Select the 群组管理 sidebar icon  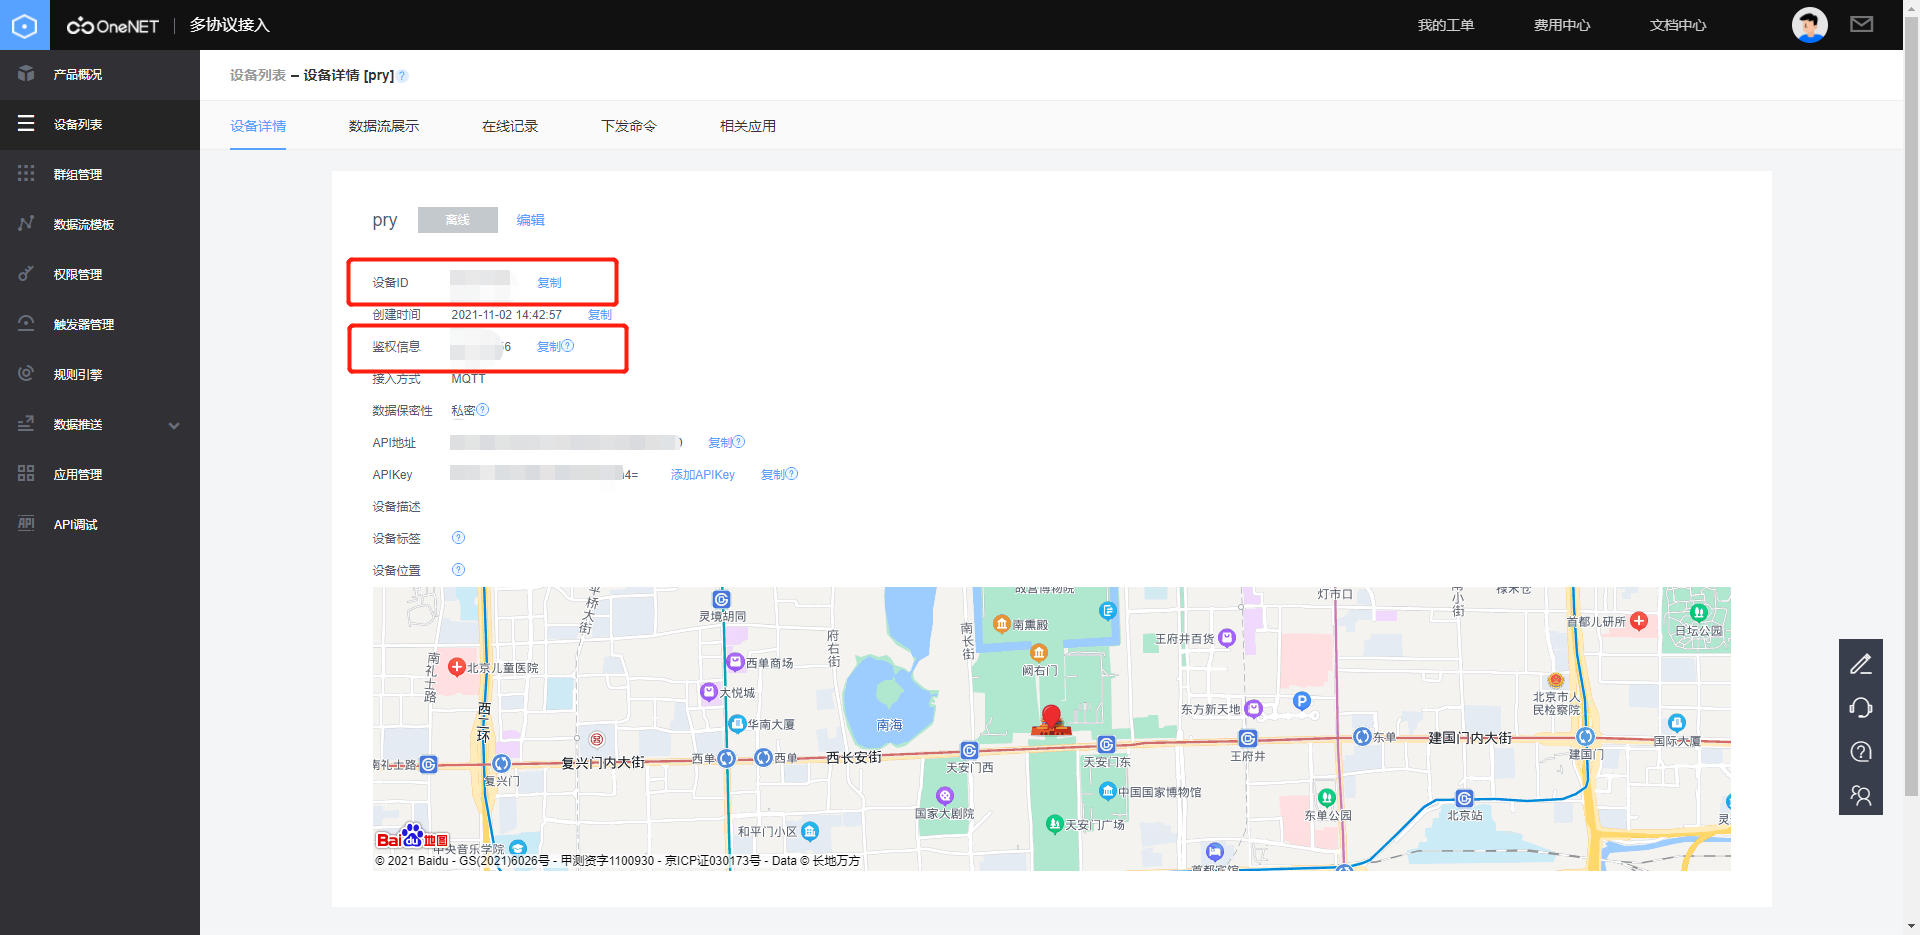coord(26,173)
